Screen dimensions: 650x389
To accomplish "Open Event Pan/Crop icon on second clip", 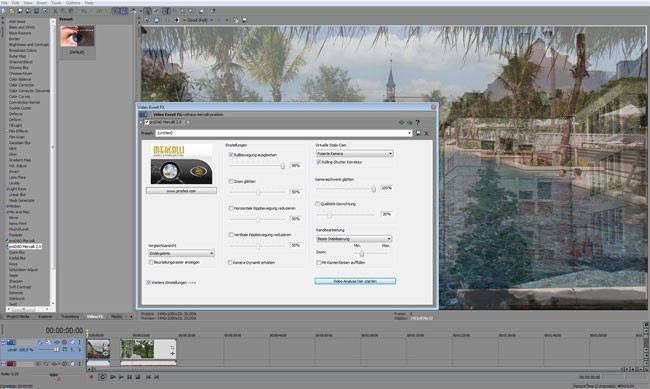I will click(172, 348).
